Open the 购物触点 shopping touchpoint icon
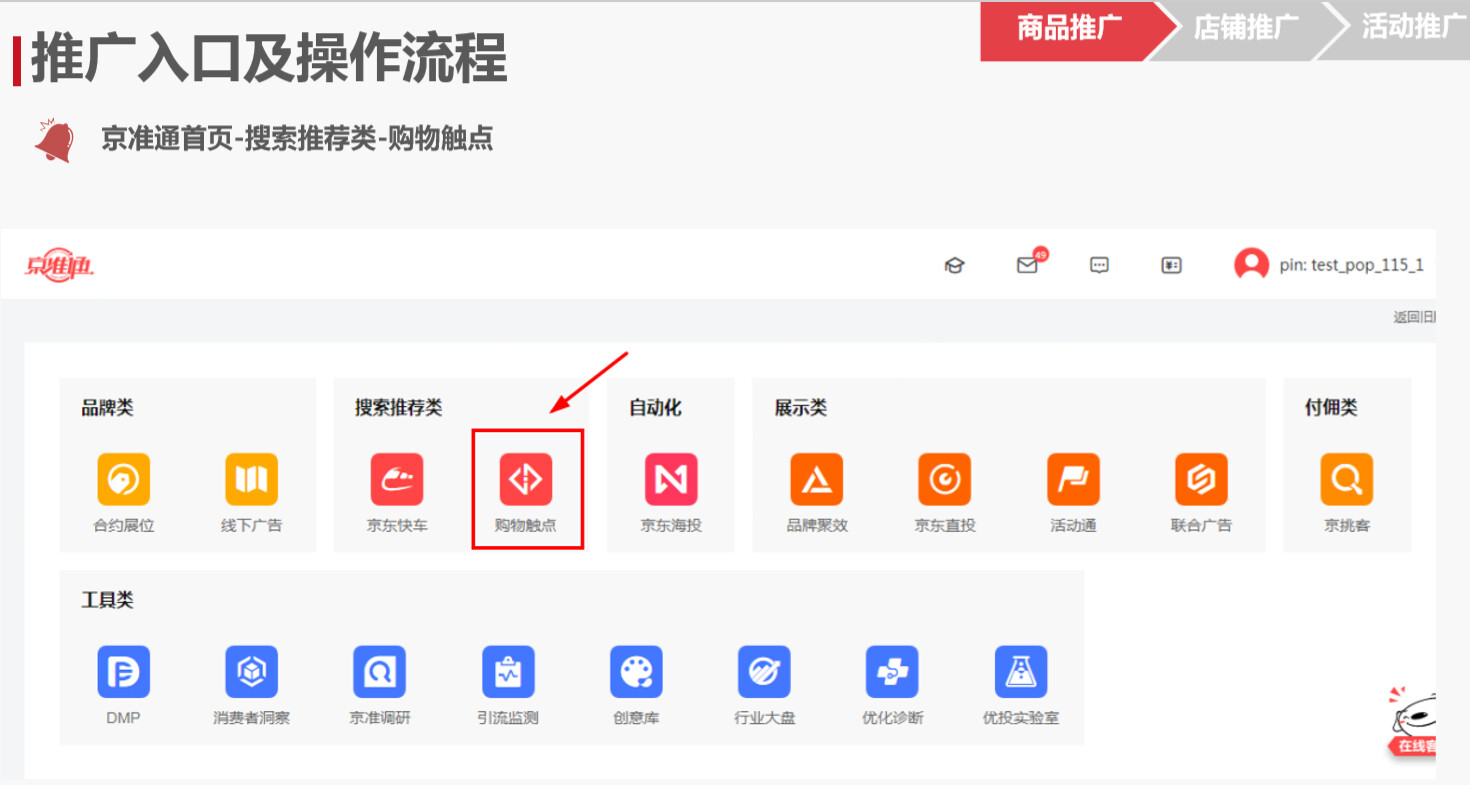The image size is (1470, 785). (x=526, y=480)
